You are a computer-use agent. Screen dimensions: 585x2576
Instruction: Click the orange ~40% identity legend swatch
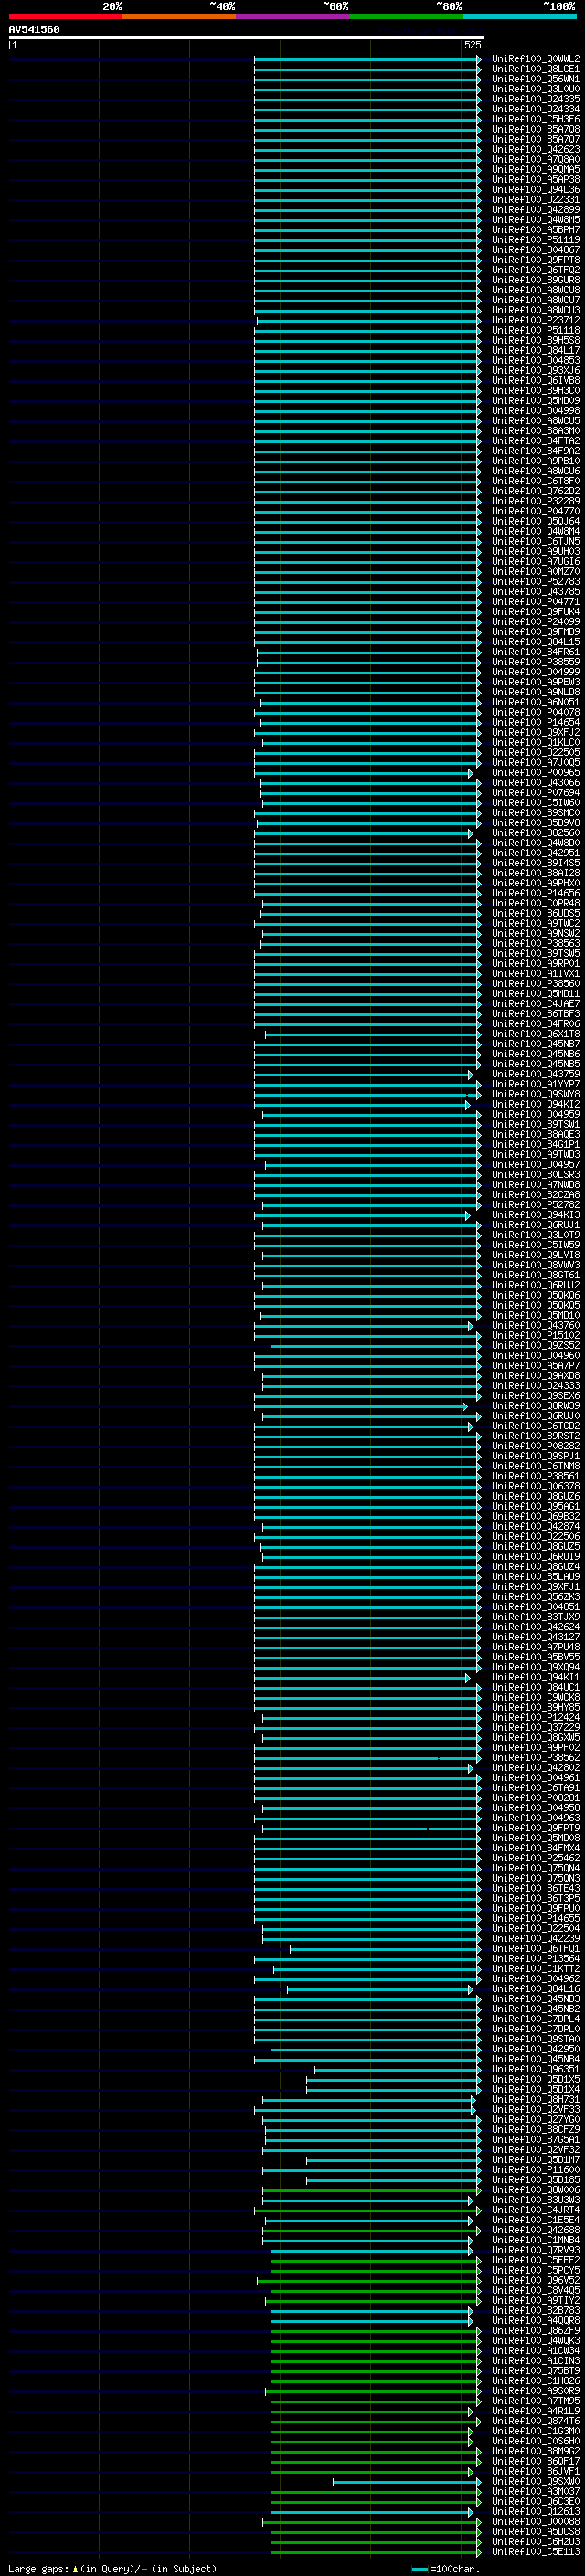179,16
